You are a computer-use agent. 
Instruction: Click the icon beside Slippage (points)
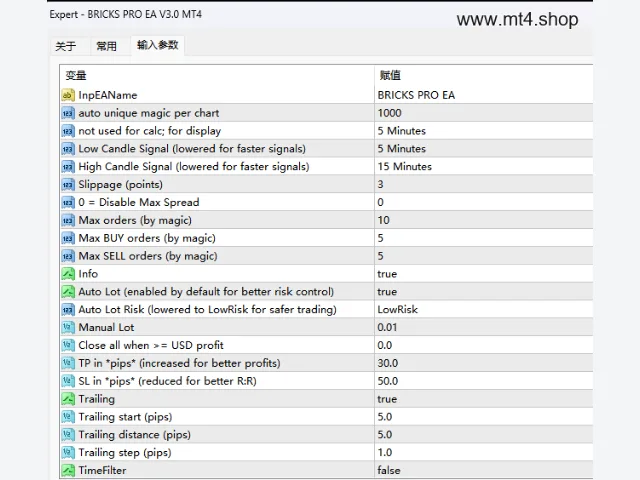click(x=68, y=184)
